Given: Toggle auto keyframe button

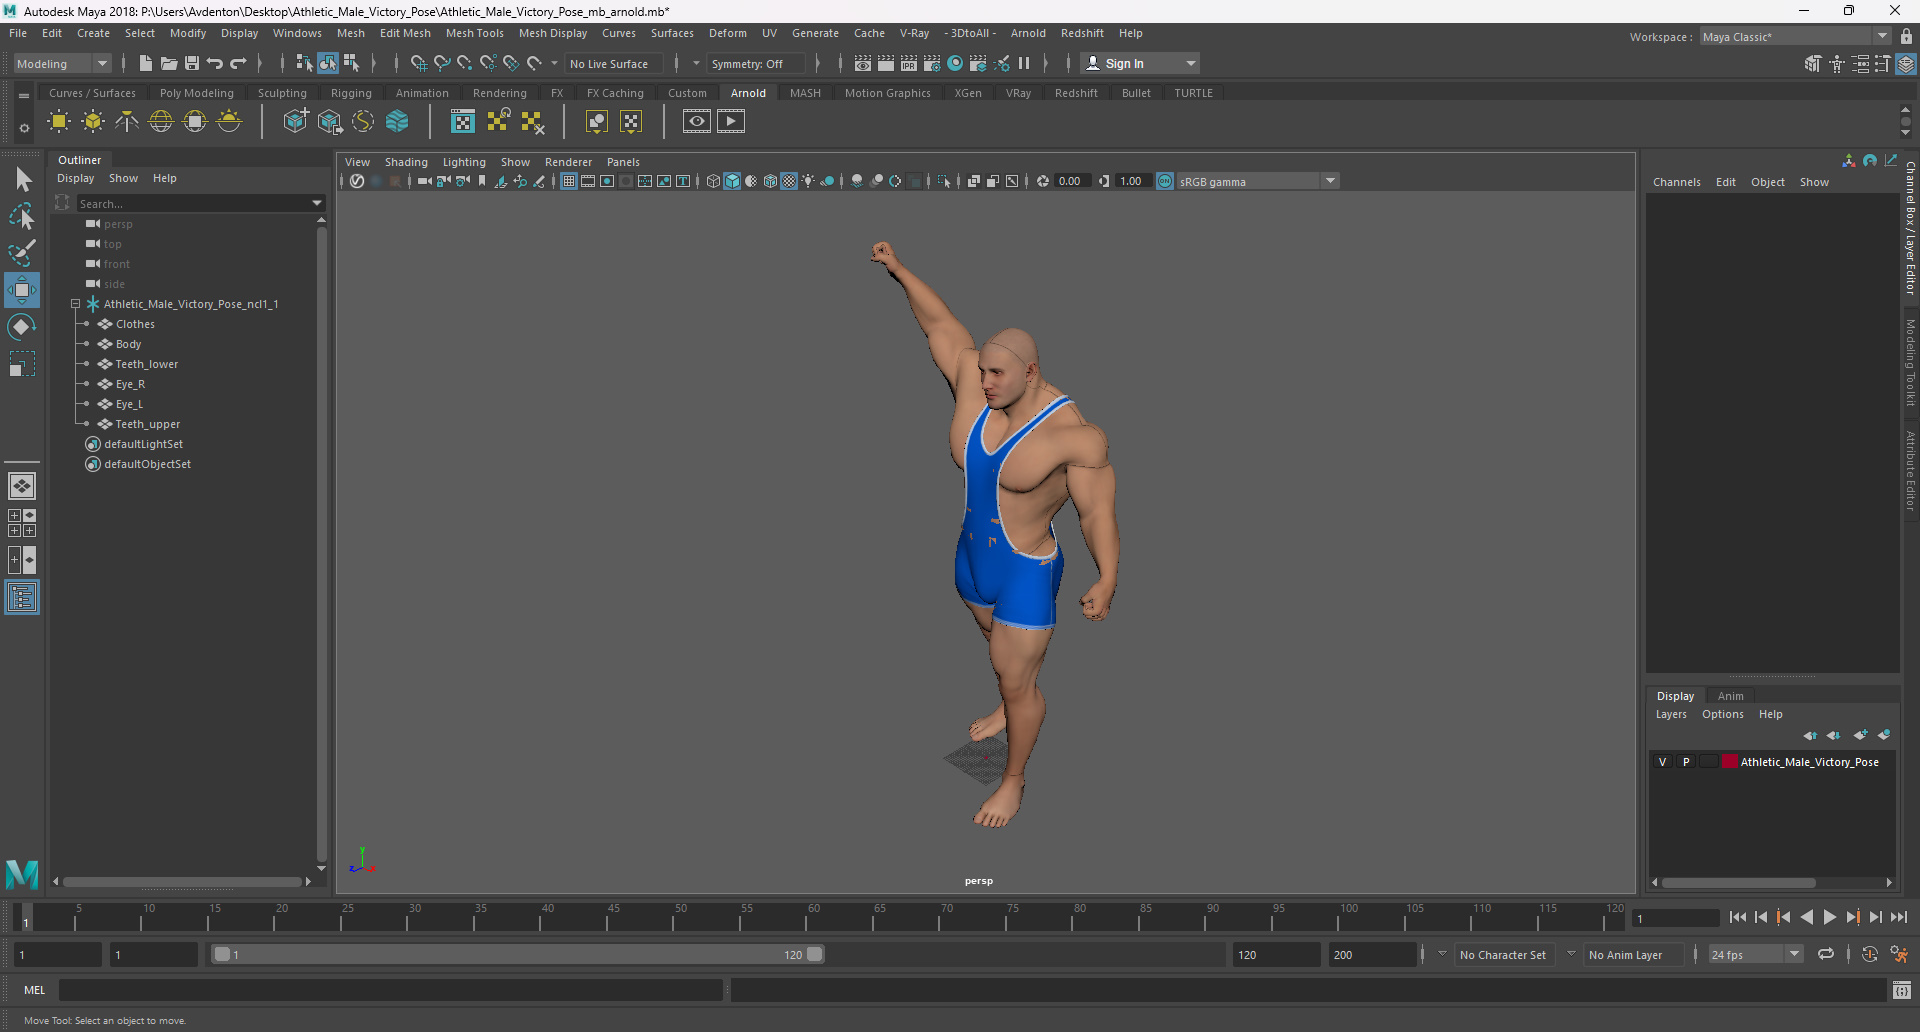Looking at the screenshot, I should pyautogui.click(x=1869, y=954).
